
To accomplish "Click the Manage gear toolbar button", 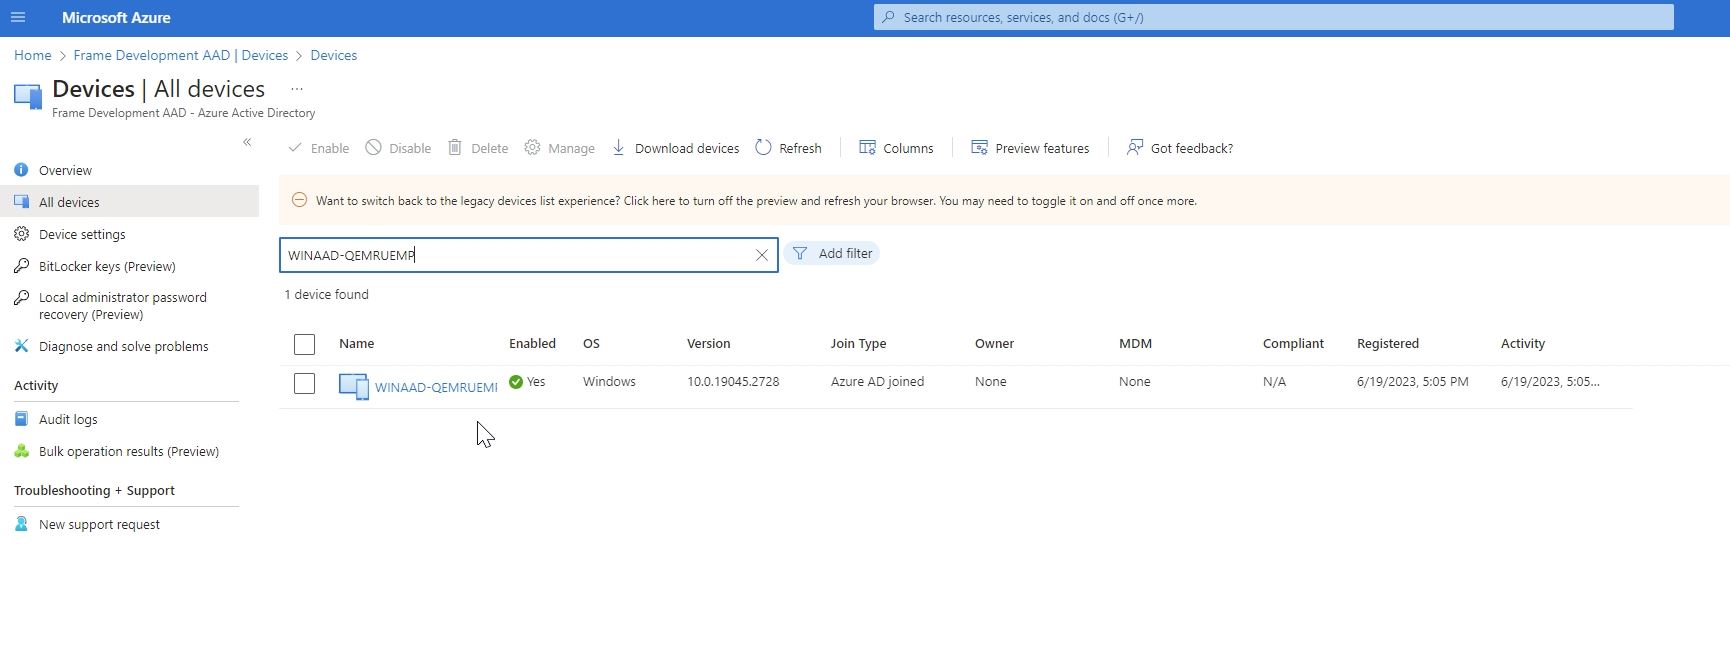I will coord(560,148).
